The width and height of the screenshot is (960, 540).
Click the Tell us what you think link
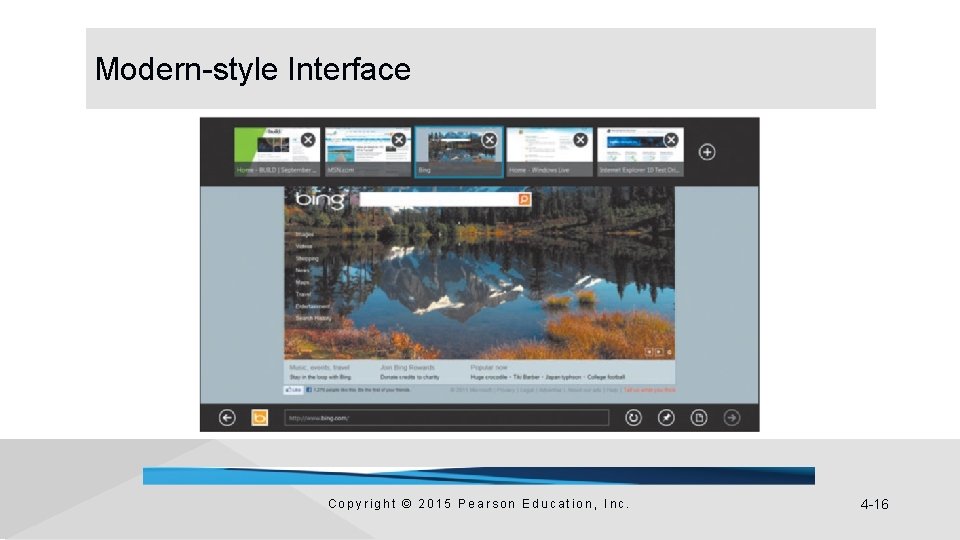point(650,390)
